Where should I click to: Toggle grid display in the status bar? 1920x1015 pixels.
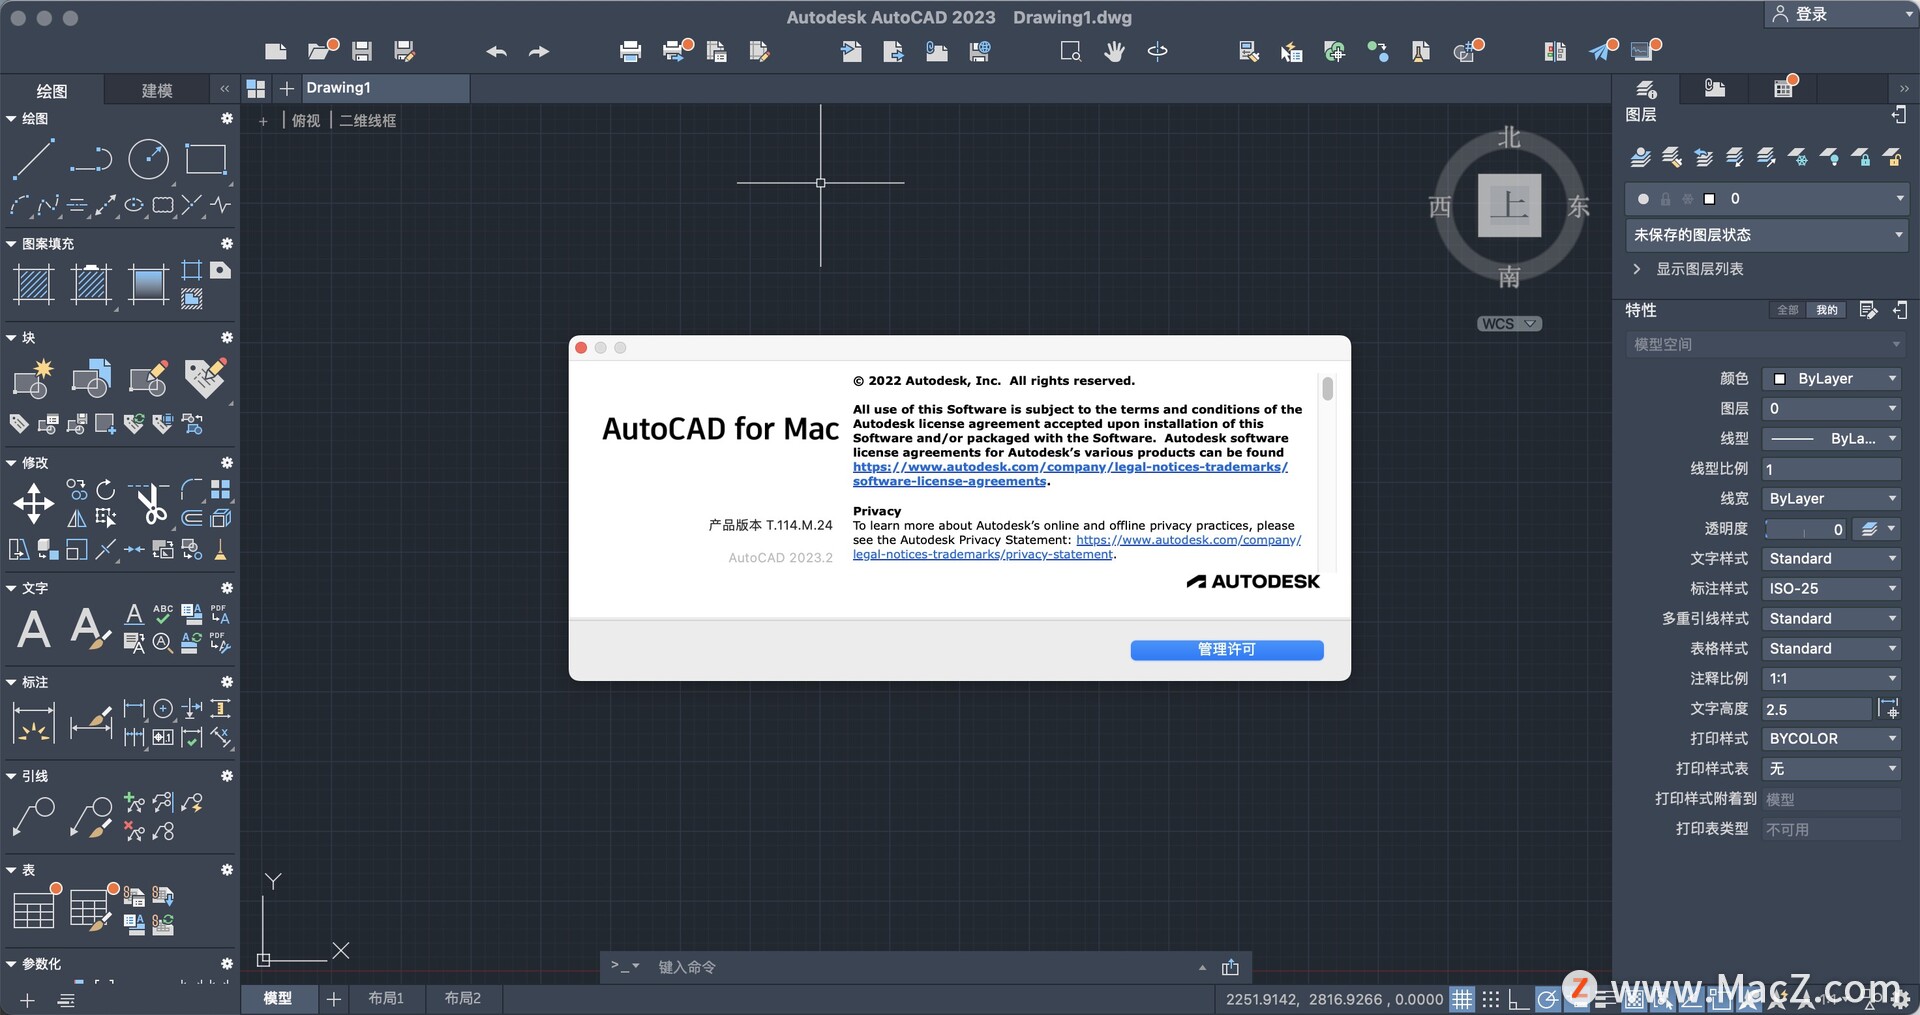coord(1463,999)
